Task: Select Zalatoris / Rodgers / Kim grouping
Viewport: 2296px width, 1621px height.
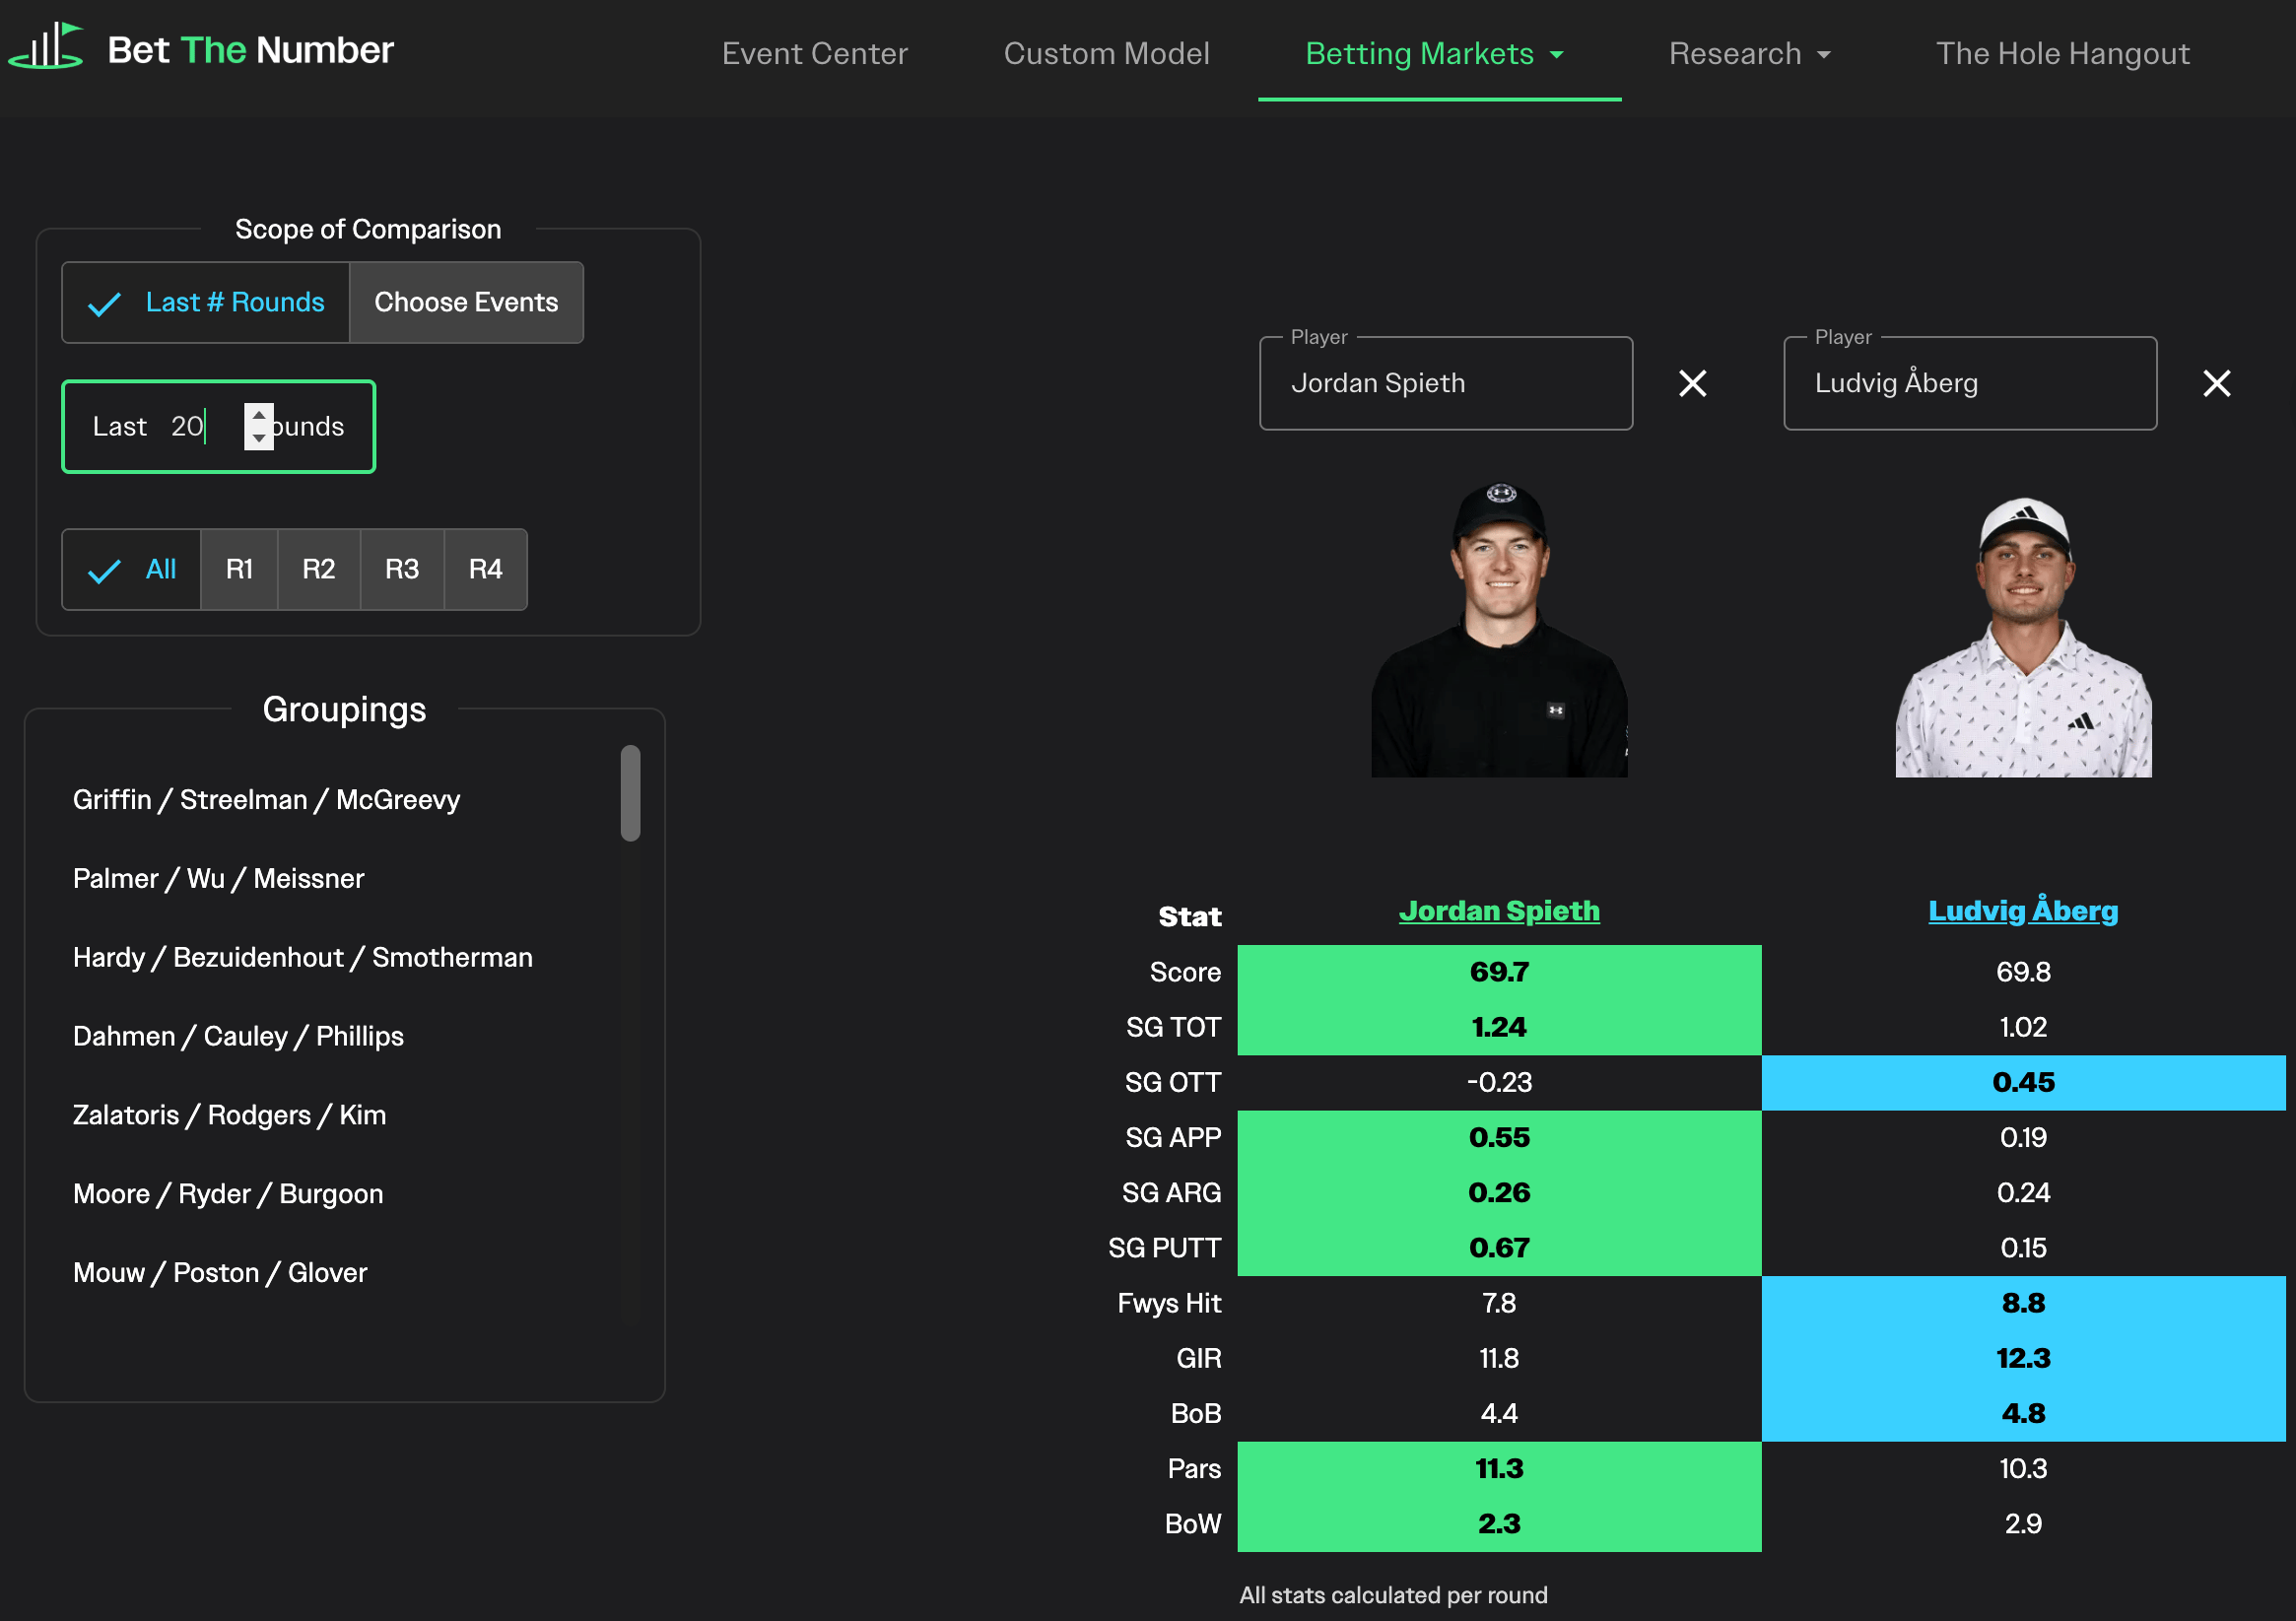Action: tap(229, 1115)
